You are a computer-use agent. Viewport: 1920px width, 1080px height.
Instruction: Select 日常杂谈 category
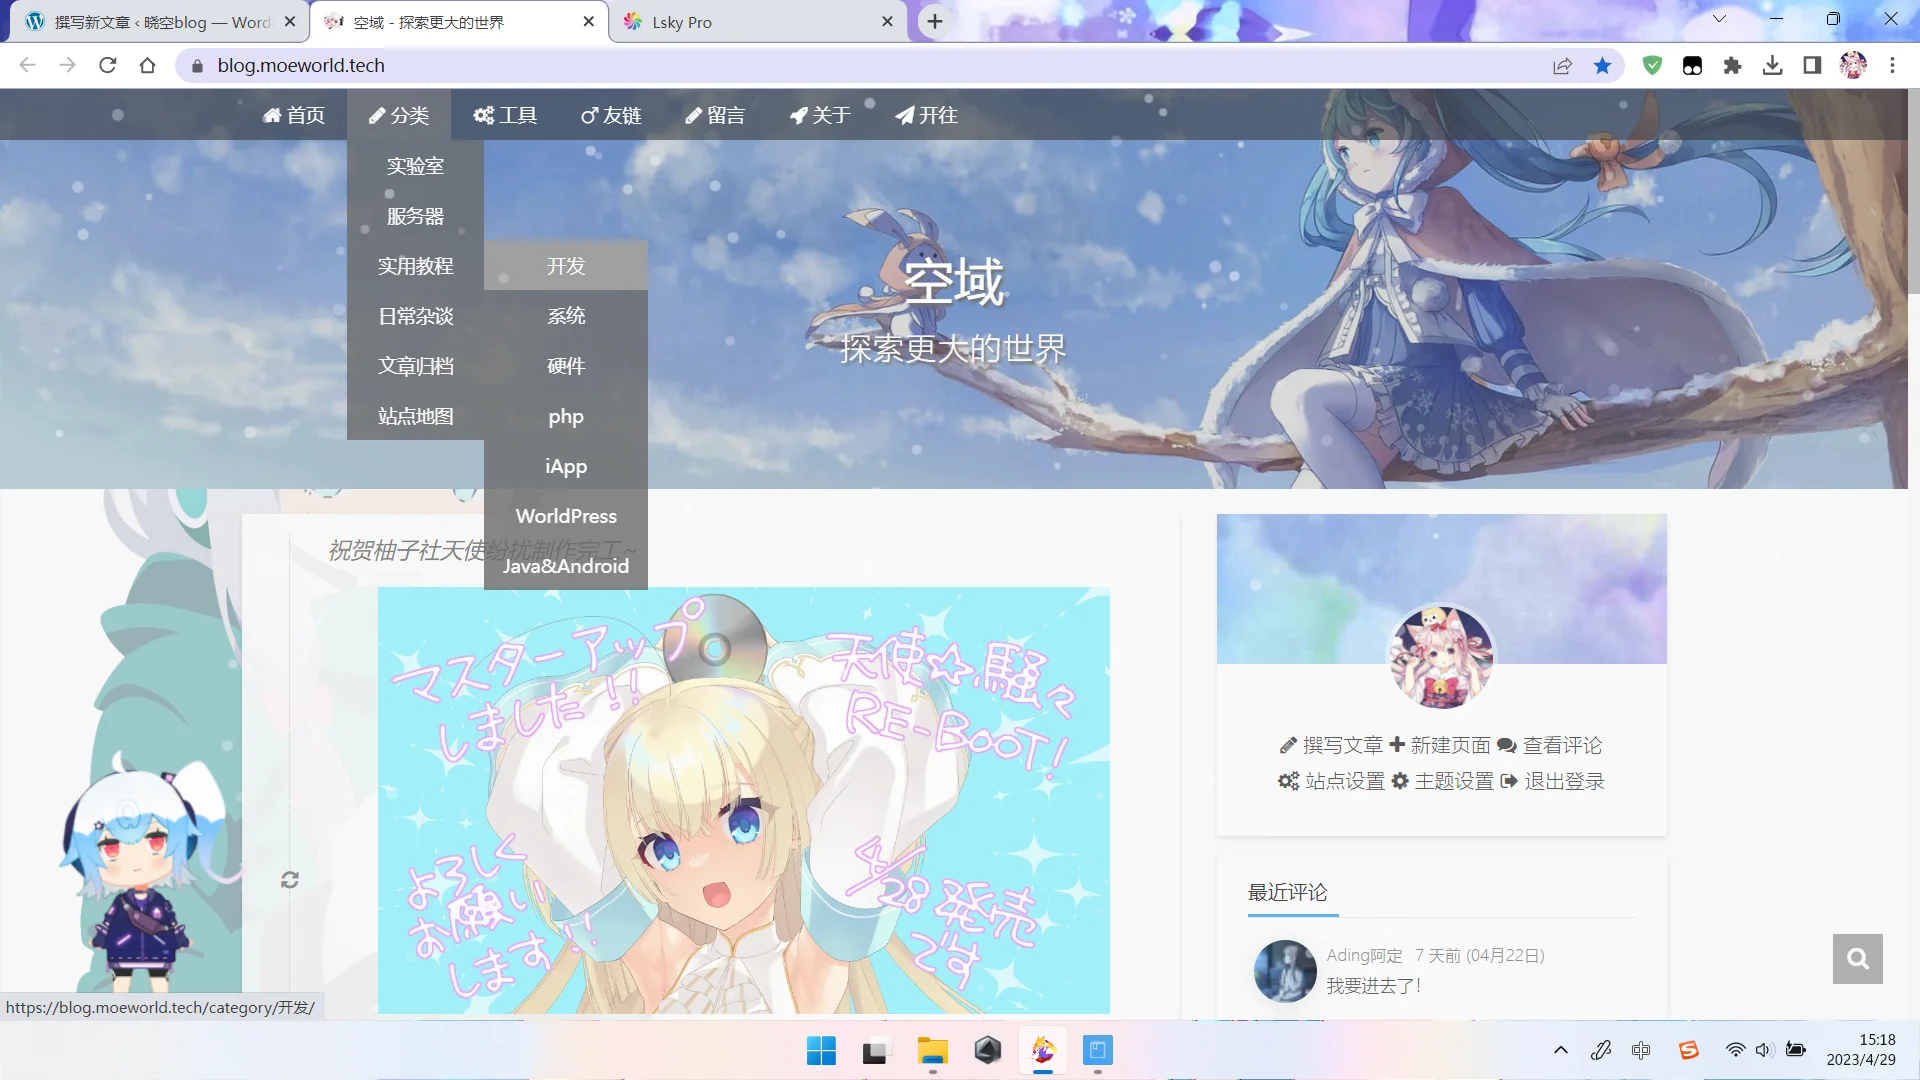[415, 316]
